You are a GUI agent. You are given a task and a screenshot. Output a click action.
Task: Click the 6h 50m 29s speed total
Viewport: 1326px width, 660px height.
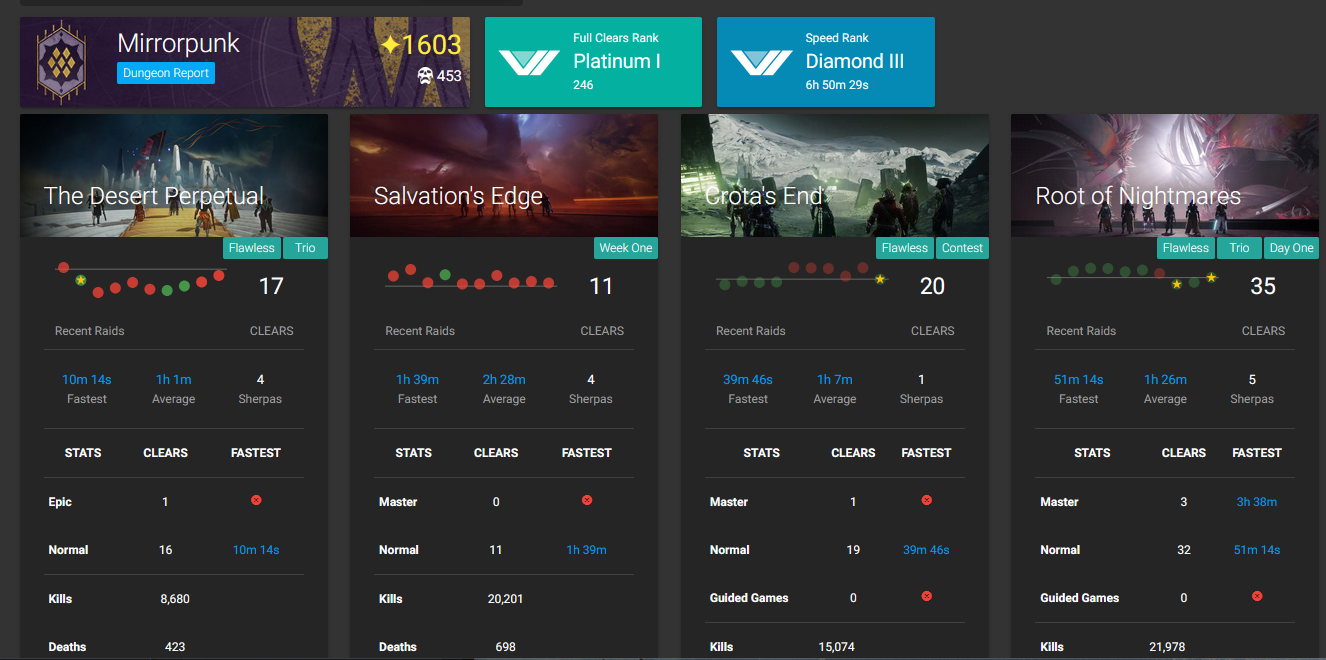pos(837,85)
